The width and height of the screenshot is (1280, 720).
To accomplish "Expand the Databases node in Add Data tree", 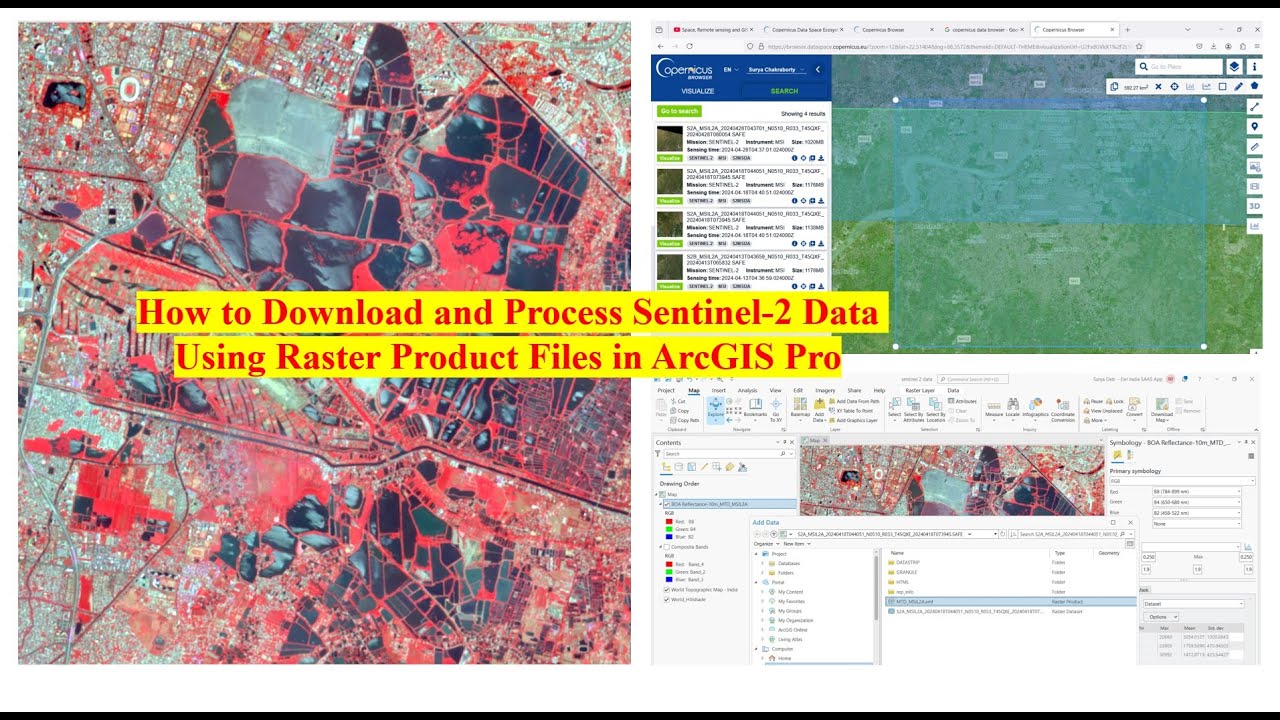I will pyautogui.click(x=762, y=563).
